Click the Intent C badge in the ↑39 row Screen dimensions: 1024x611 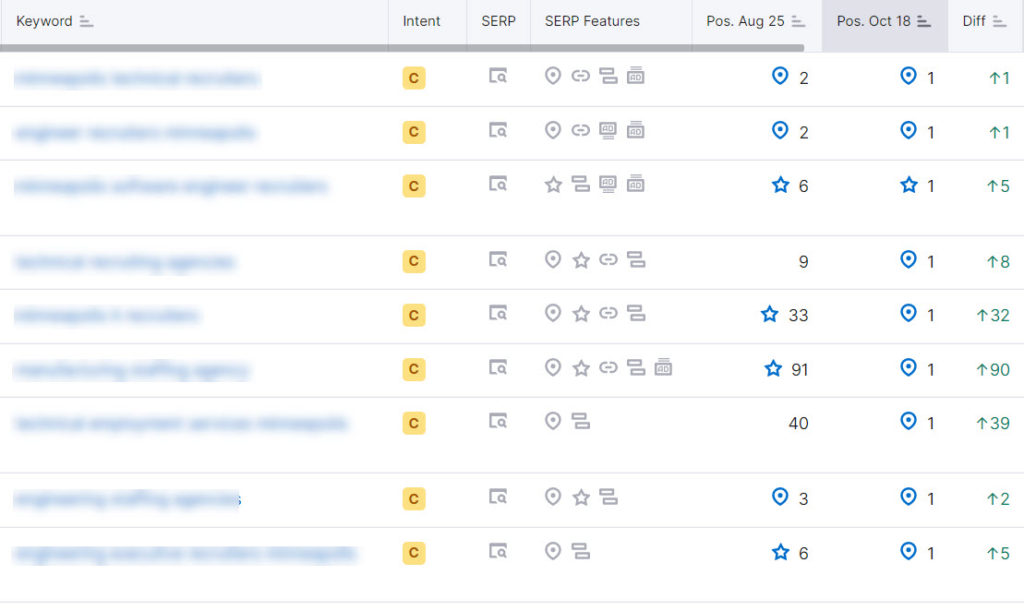[413, 423]
